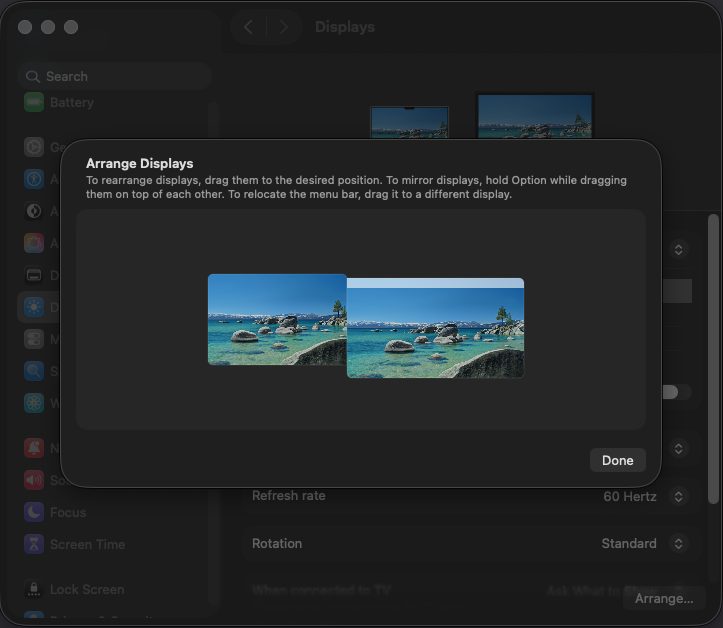Select the Focus moon icon

[34, 512]
